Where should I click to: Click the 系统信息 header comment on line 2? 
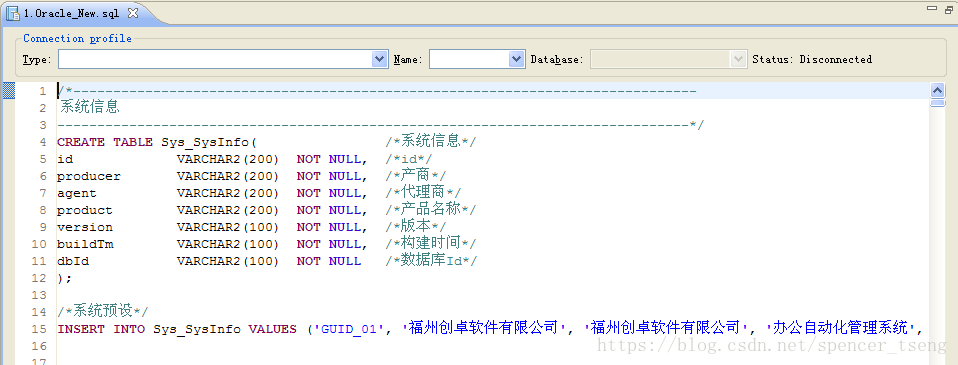90,108
